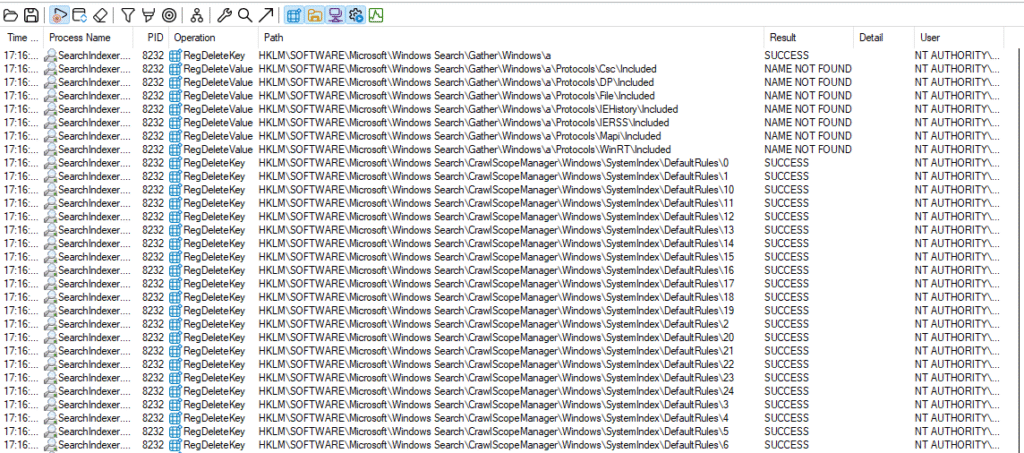
Task: Click the Jump to Object arrow icon
Action: tap(264, 15)
